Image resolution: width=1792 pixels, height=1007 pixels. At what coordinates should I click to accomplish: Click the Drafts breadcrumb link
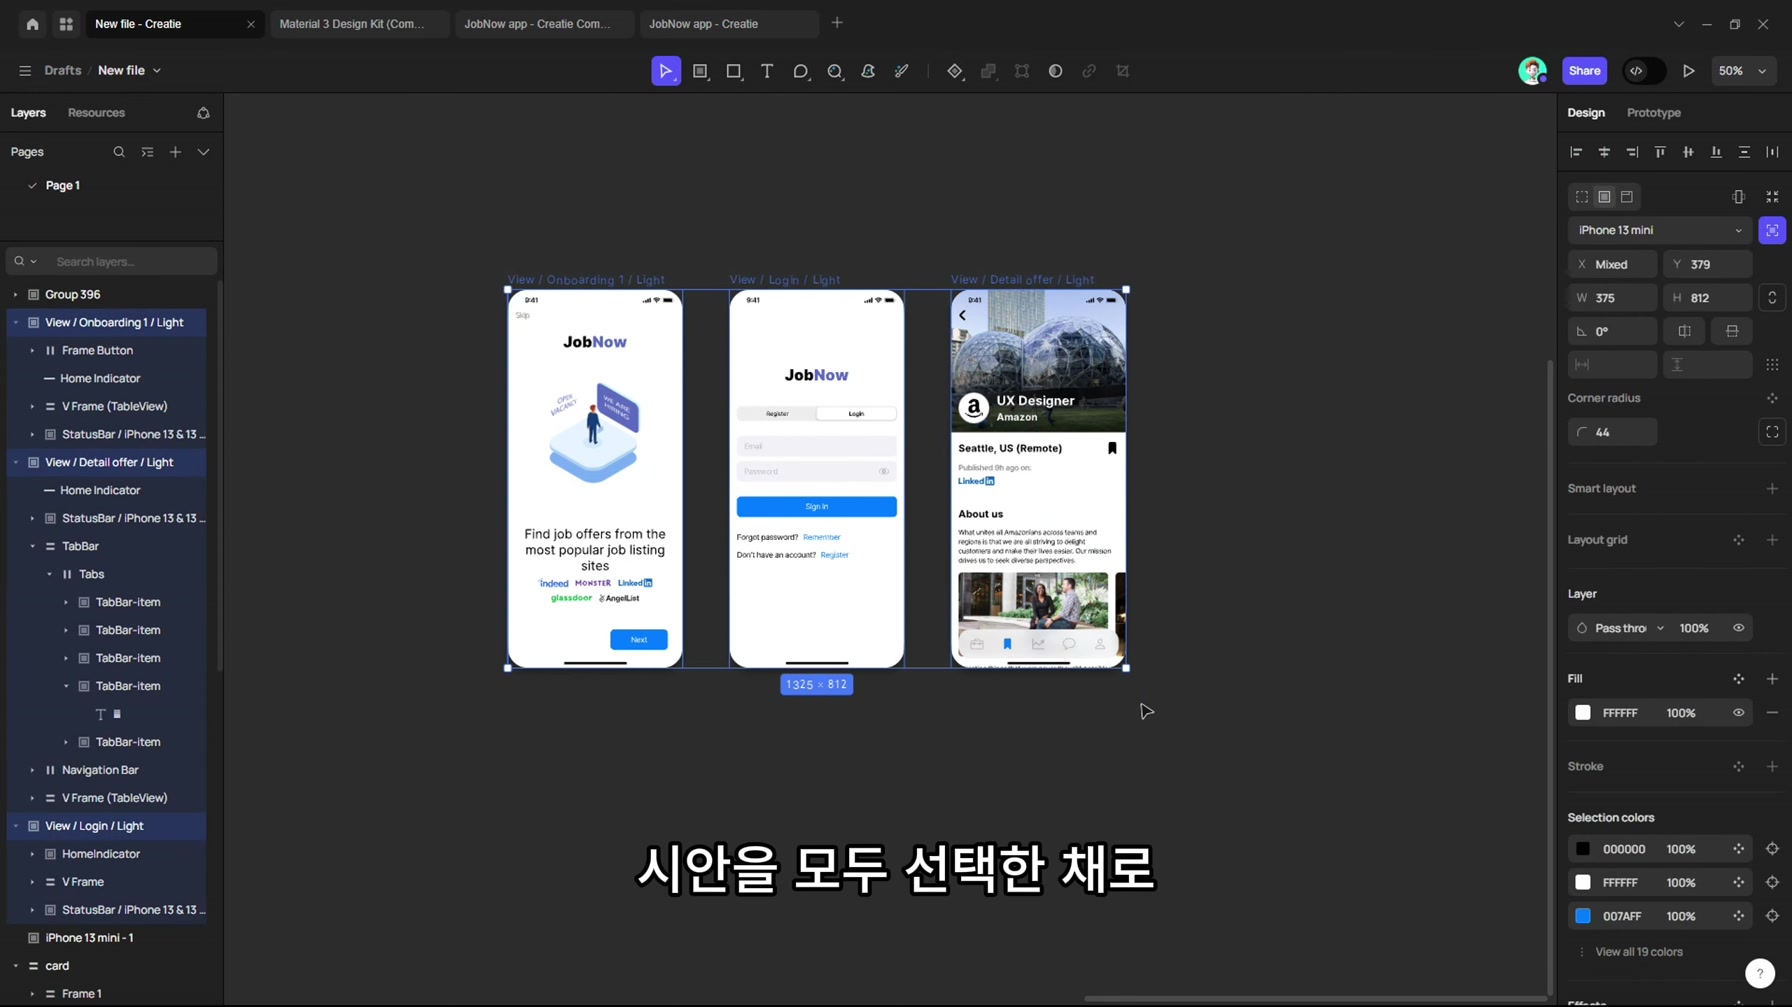pyautogui.click(x=62, y=71)
